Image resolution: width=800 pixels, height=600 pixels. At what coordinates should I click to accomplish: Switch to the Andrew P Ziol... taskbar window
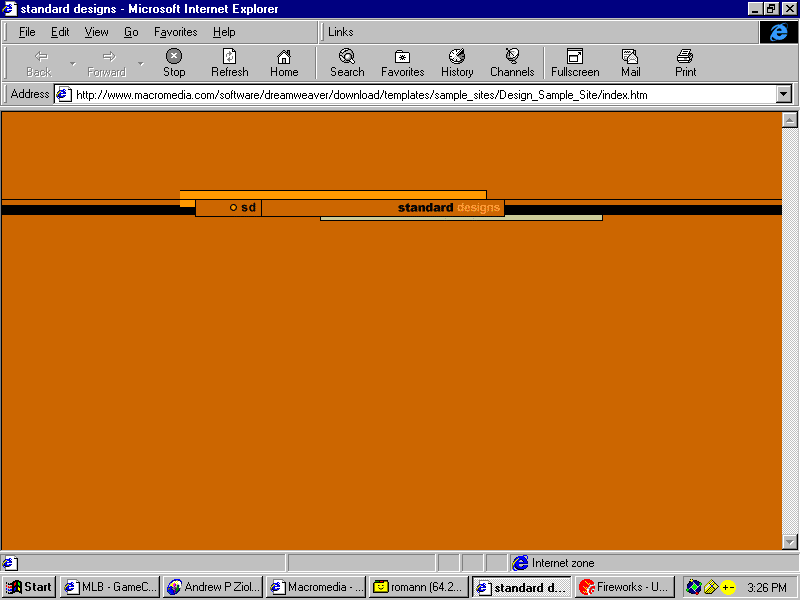[213, 587]
